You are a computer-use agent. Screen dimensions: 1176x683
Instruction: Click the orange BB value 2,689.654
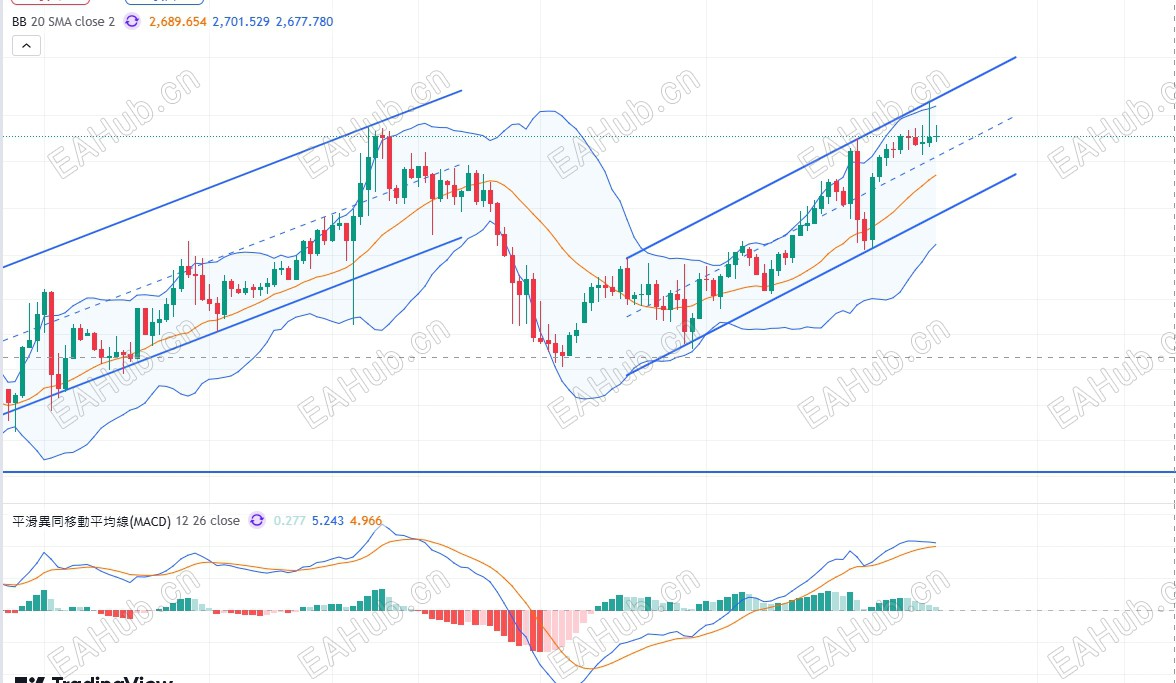click(178, 21)
